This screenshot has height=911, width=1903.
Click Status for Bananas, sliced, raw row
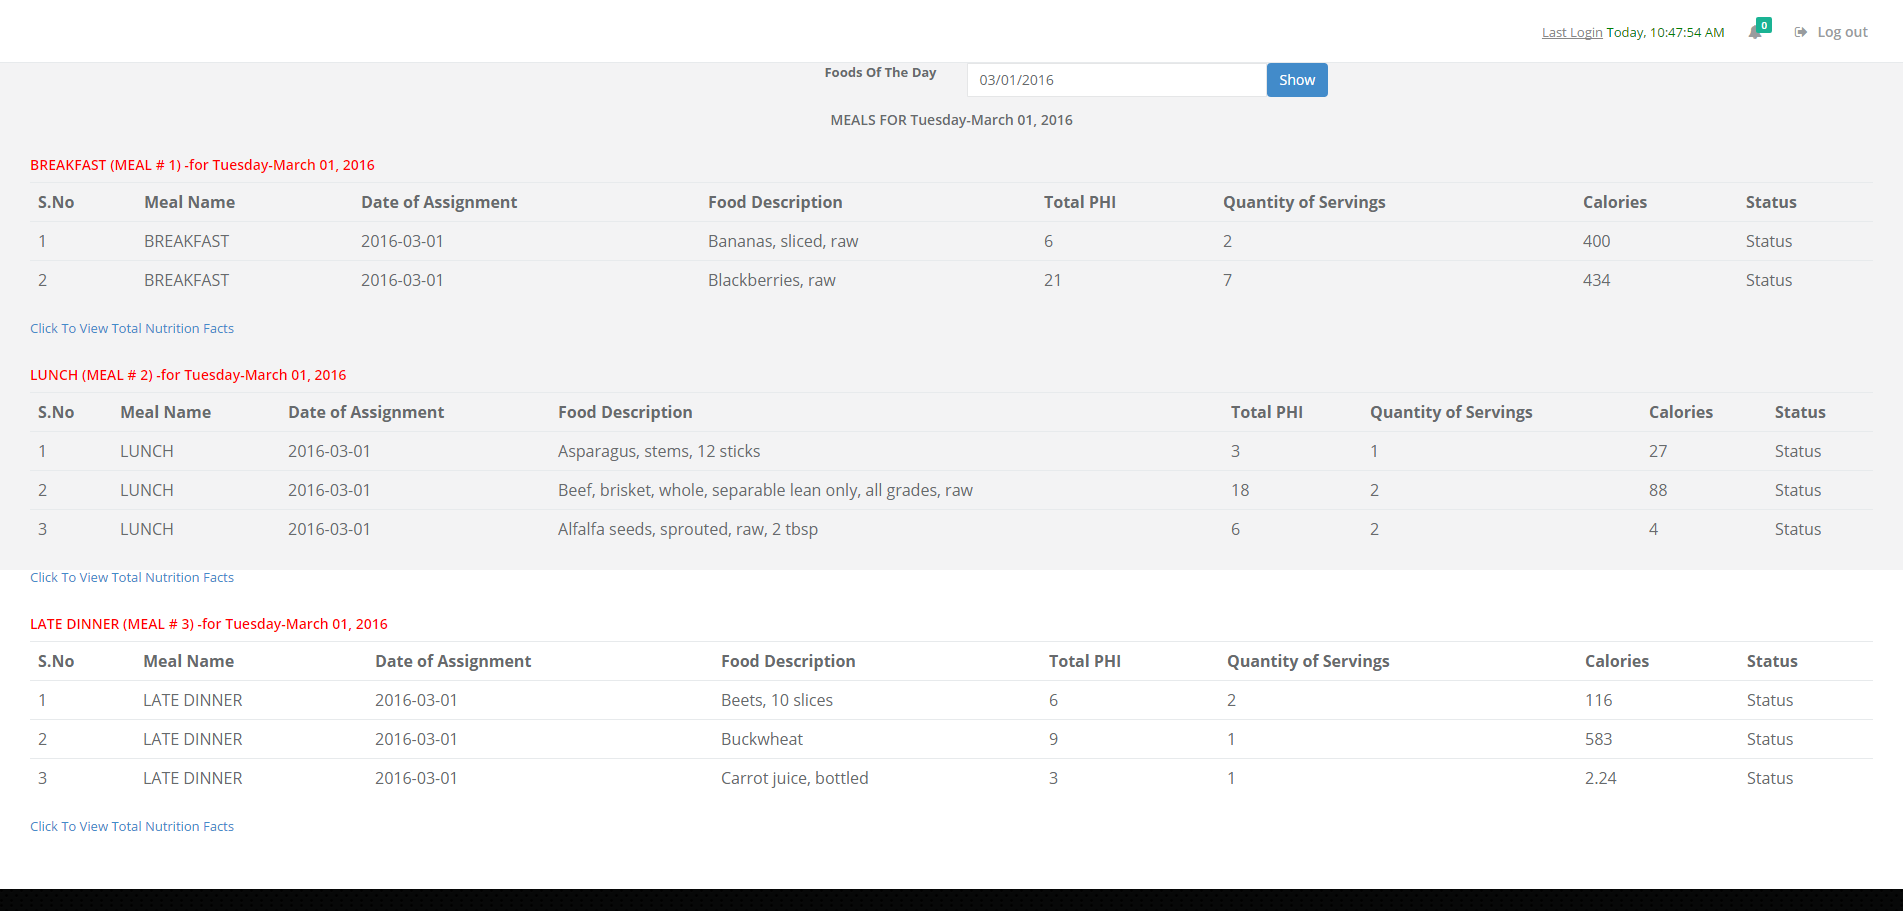point(1768,241)
